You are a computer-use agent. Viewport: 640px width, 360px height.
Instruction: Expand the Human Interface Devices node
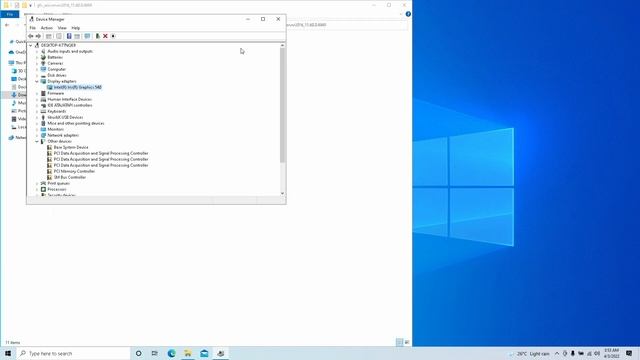pyautogui.click(x=37, y=99)
